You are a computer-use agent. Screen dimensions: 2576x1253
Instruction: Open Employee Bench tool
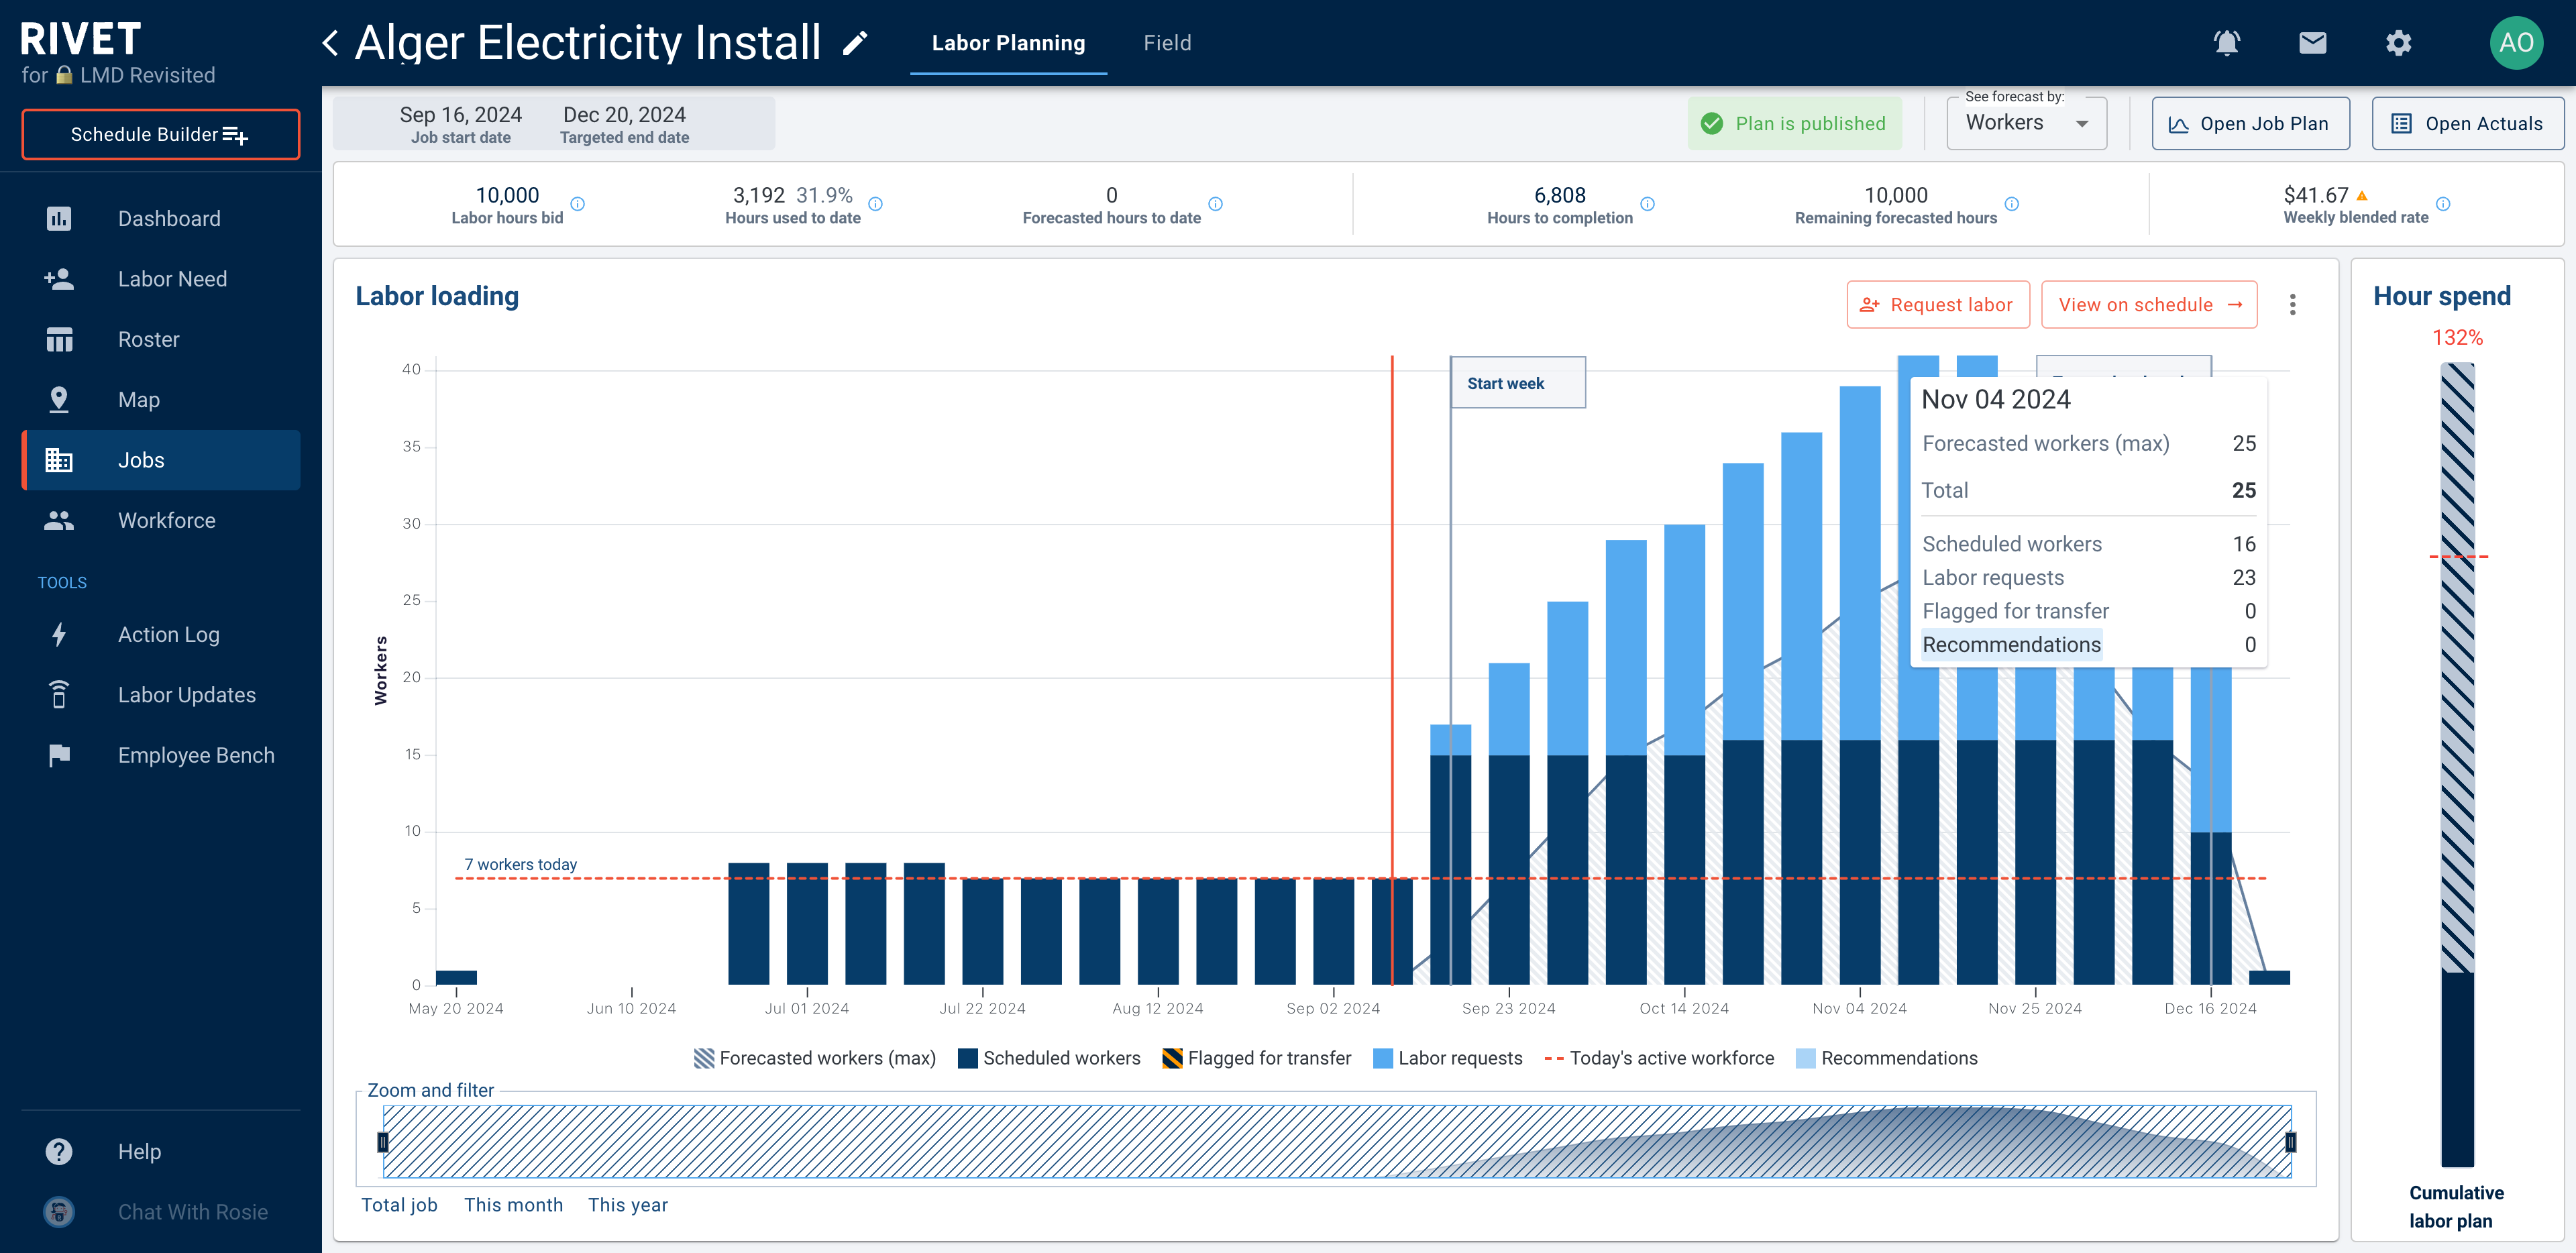pyautogui.click(x=161, y=755)
